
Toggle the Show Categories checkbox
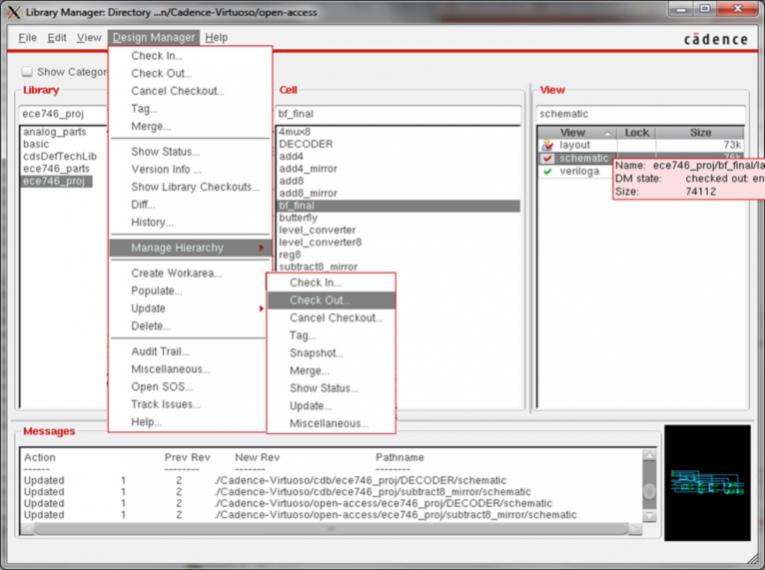click(x=27, y=72)
